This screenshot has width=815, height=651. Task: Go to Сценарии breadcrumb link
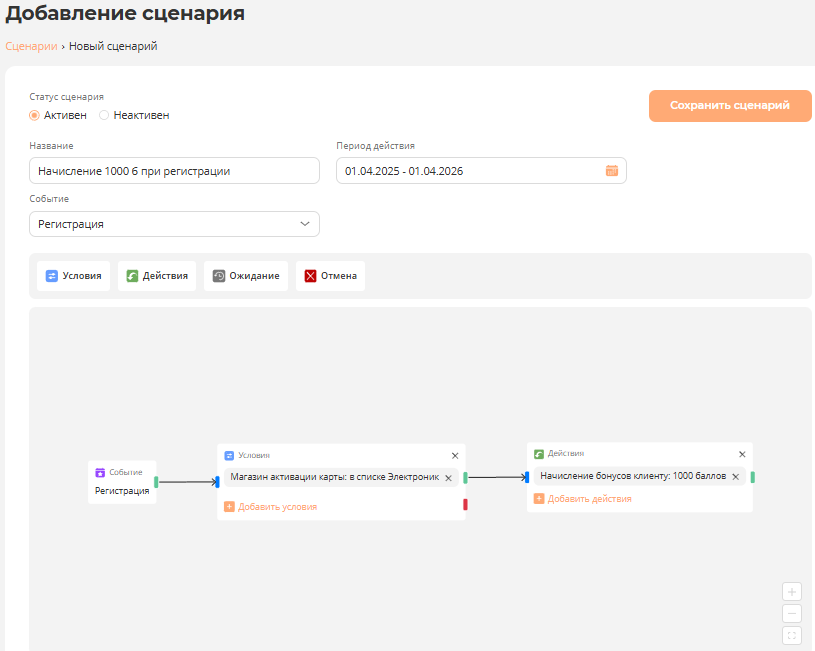click(x=31, y=46)
